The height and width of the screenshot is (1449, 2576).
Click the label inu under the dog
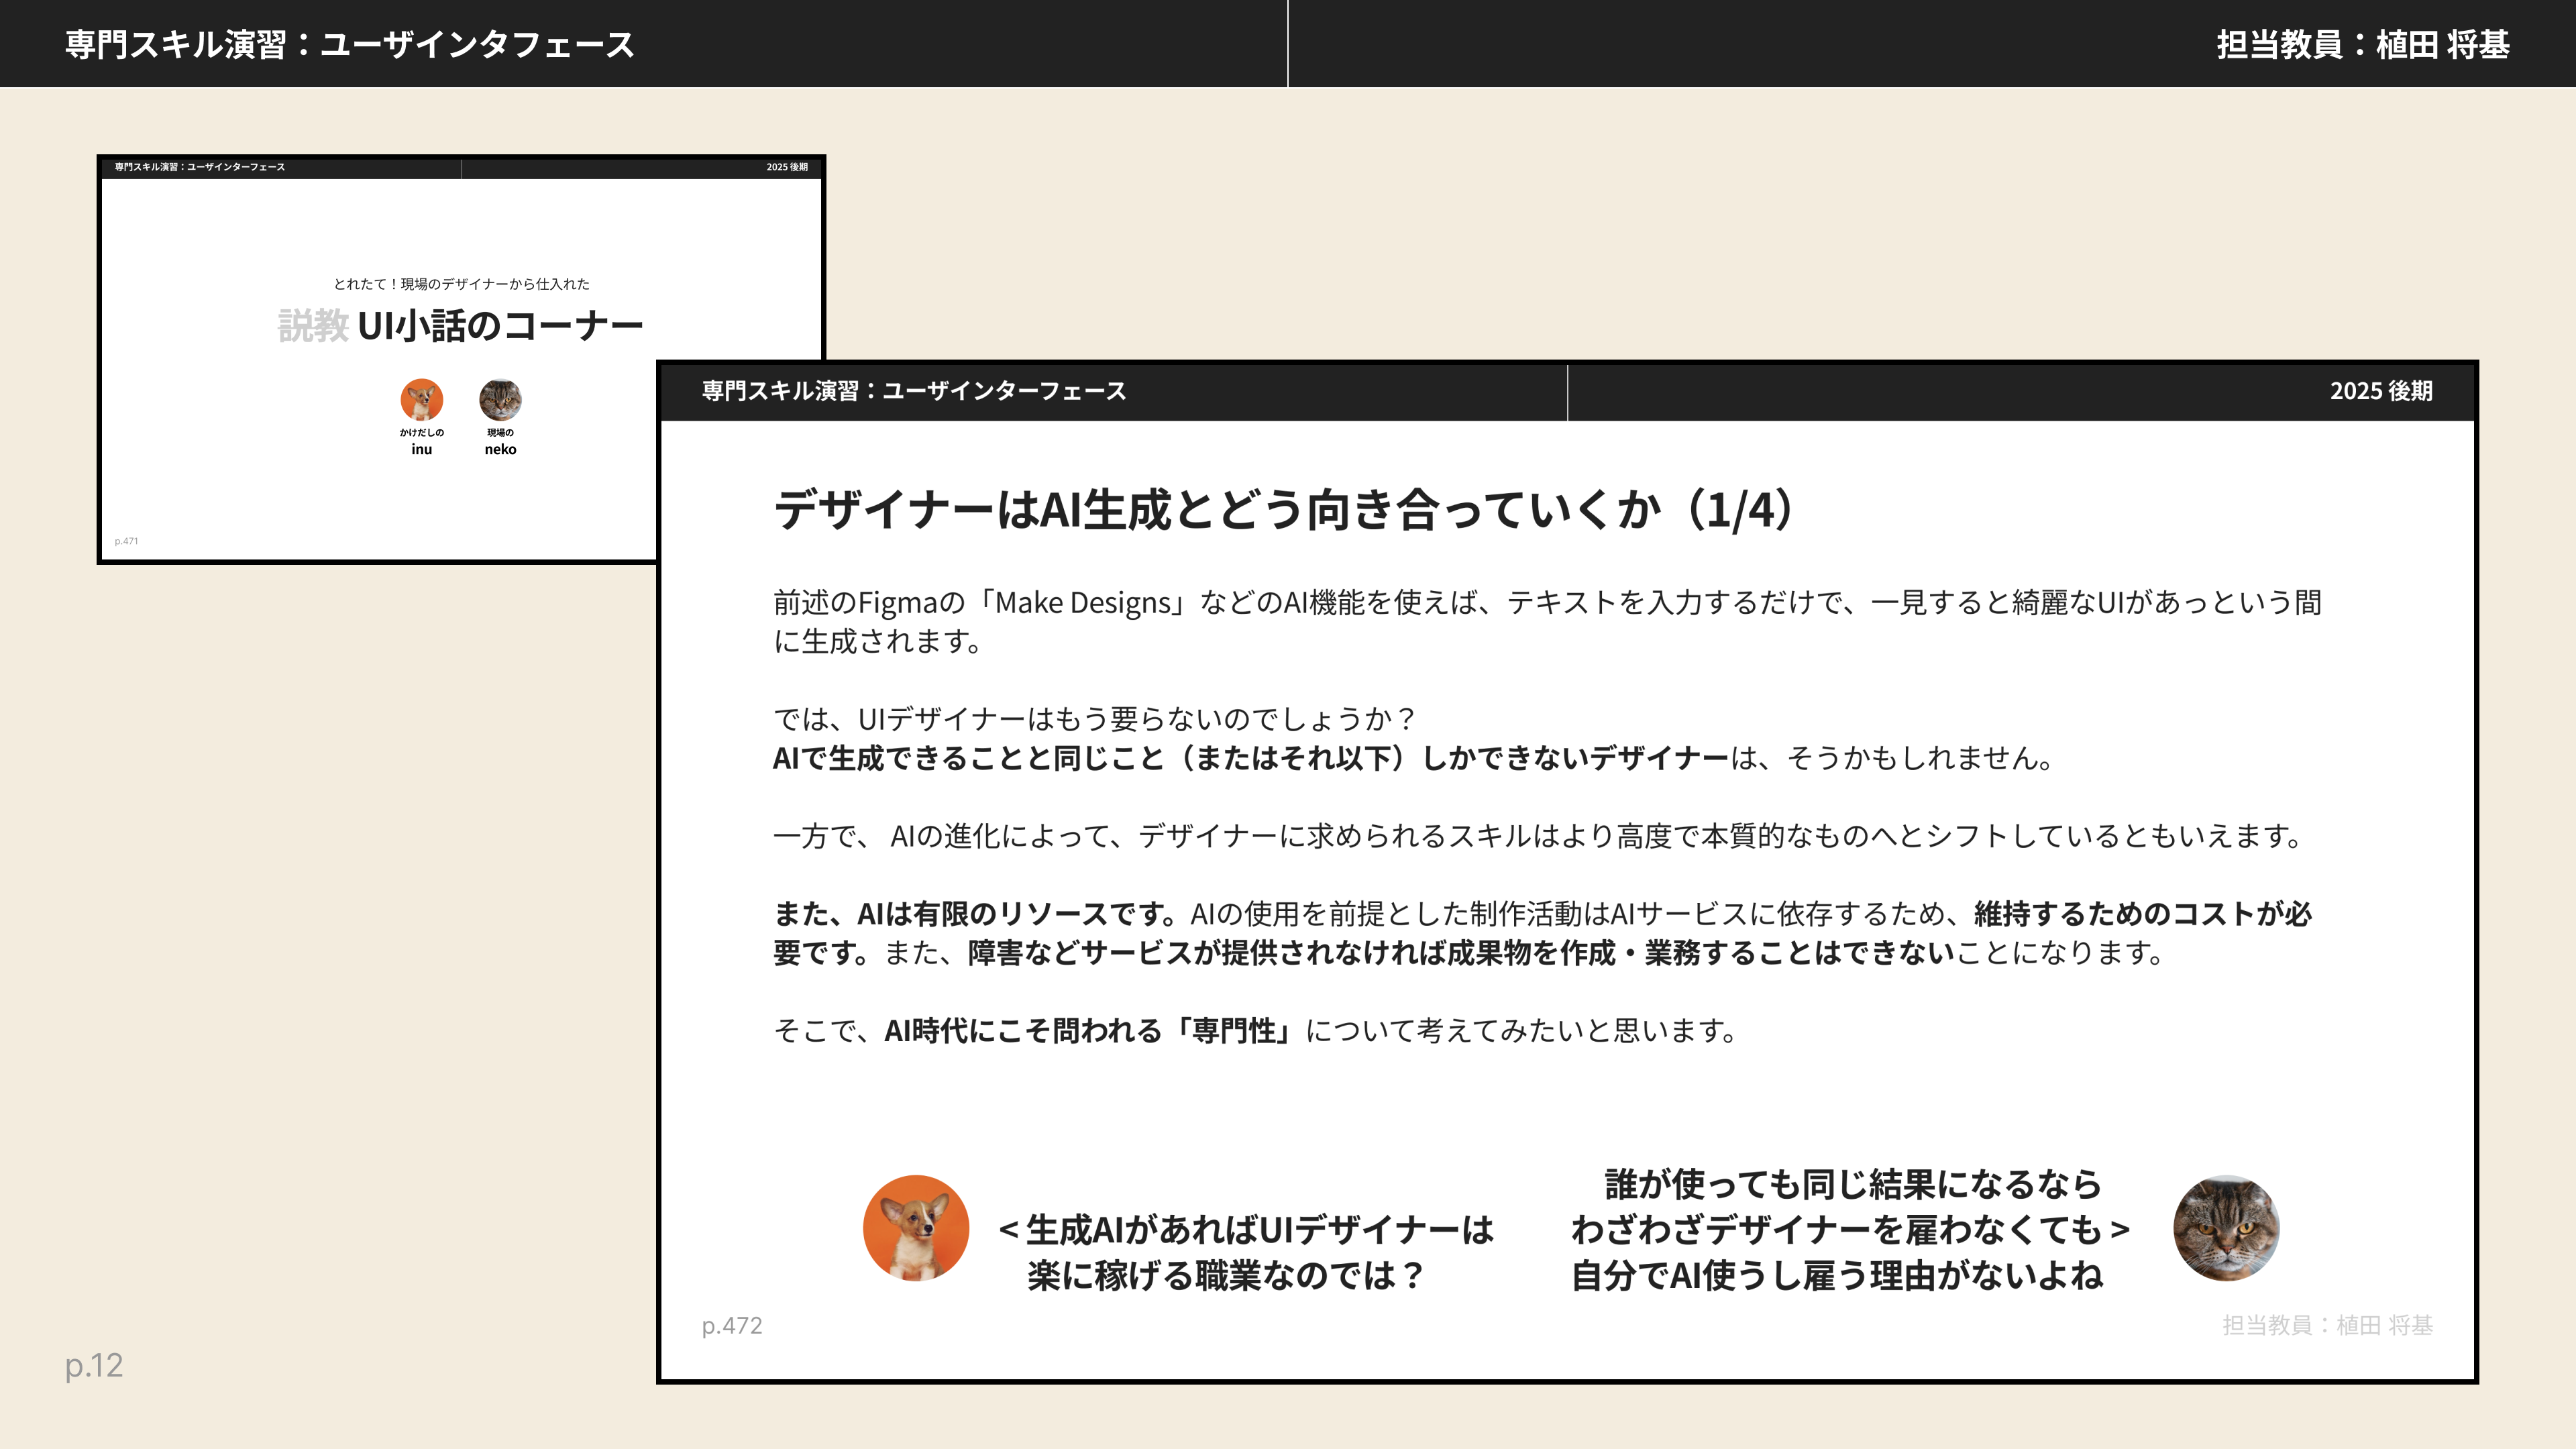click(422, 450)
